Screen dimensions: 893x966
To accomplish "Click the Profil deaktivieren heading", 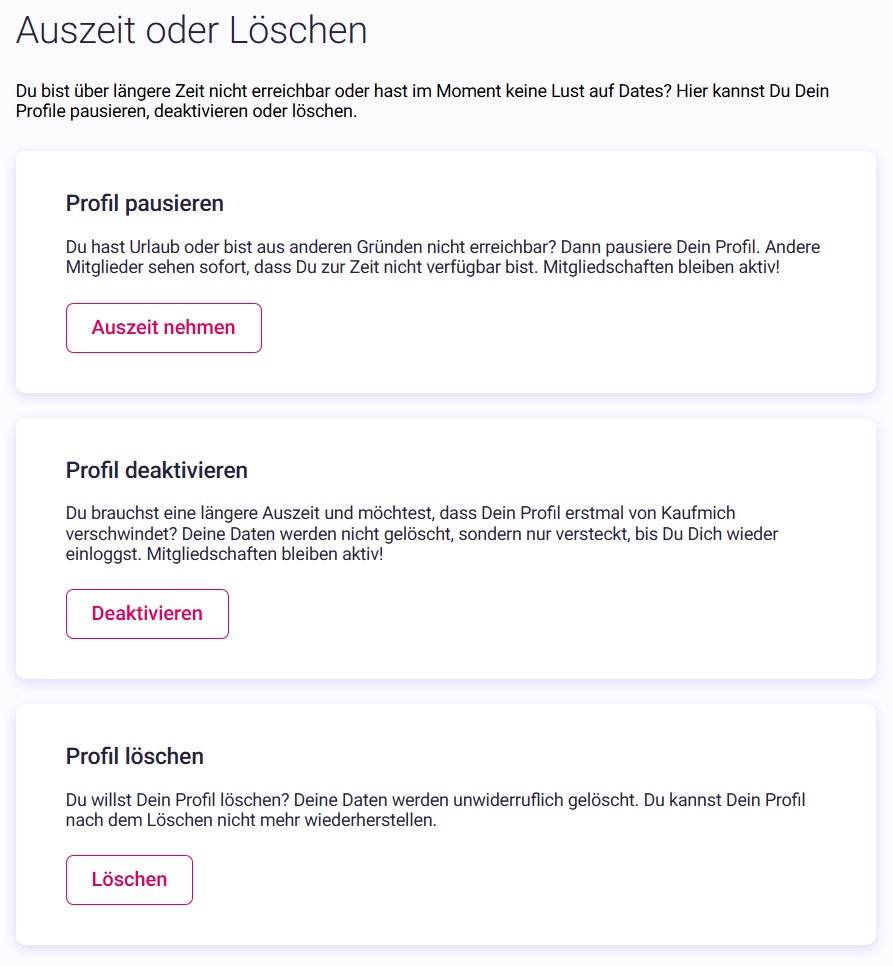I will coord(156,470).
